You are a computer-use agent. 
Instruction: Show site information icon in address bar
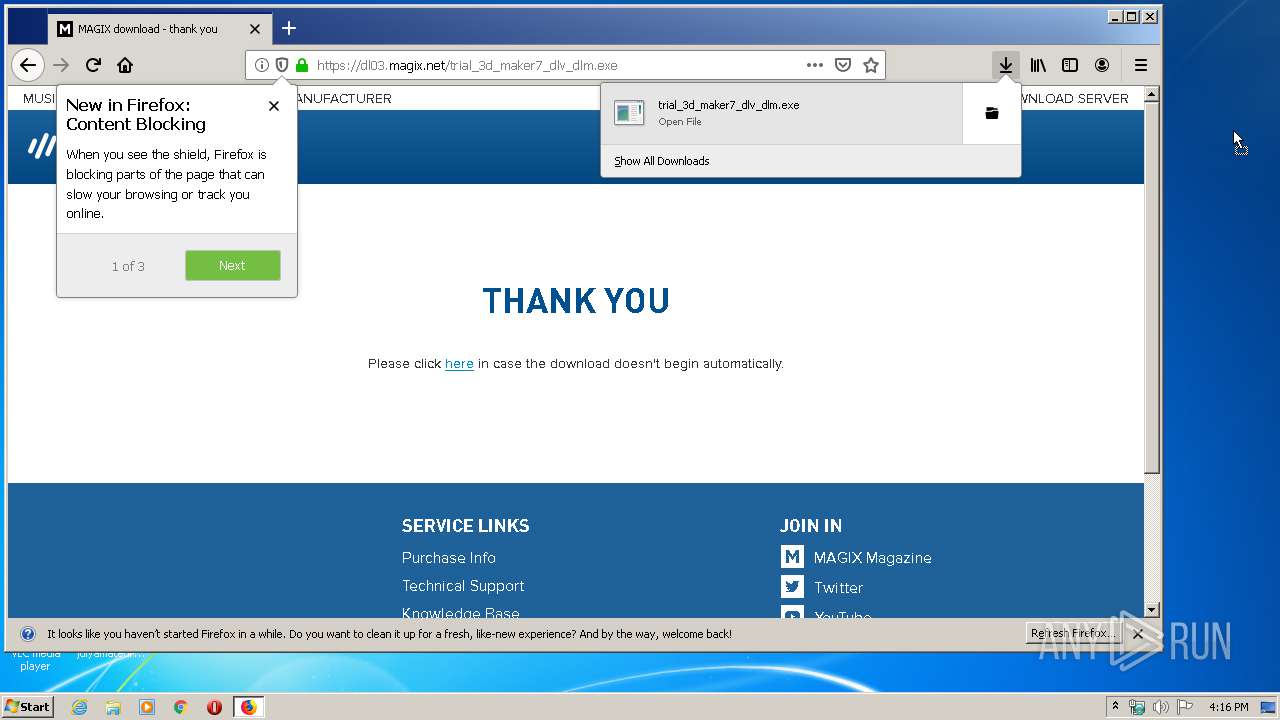tap(261, 65)
